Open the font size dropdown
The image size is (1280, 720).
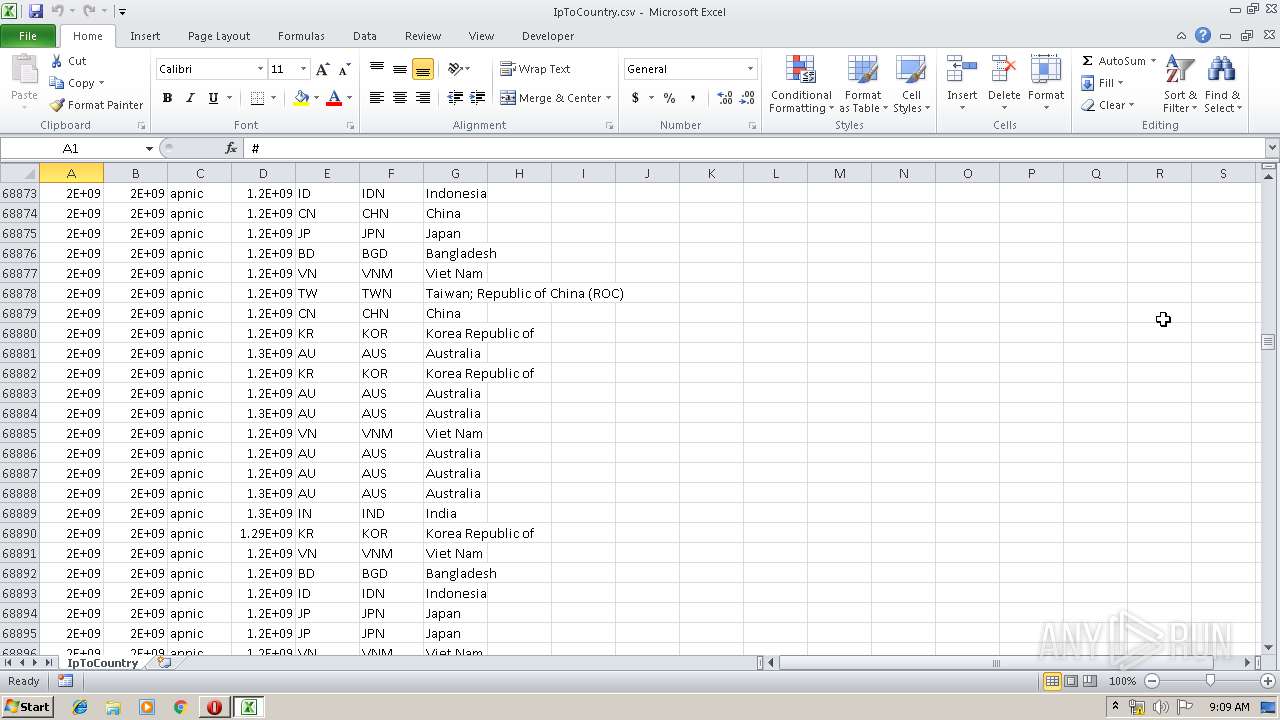(303, 69)
